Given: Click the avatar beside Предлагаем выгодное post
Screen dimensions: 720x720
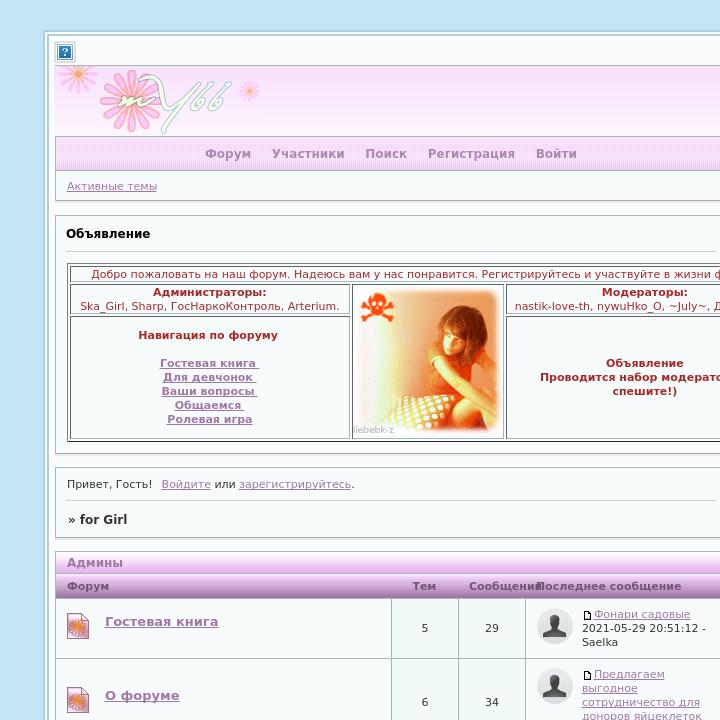Looking at the screenshot, I should point(555,686).
